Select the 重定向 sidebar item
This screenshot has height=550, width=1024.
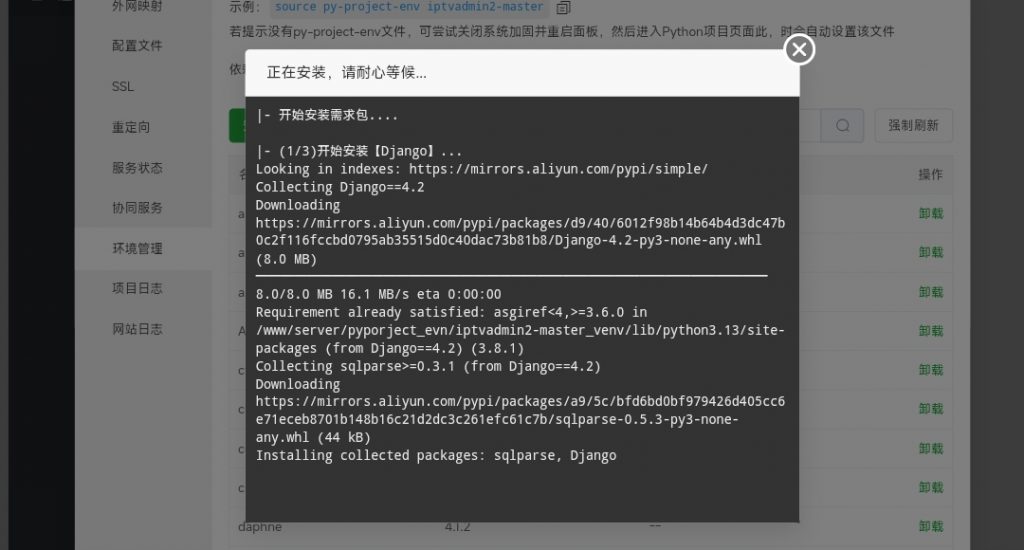click(x=131, y=127)
